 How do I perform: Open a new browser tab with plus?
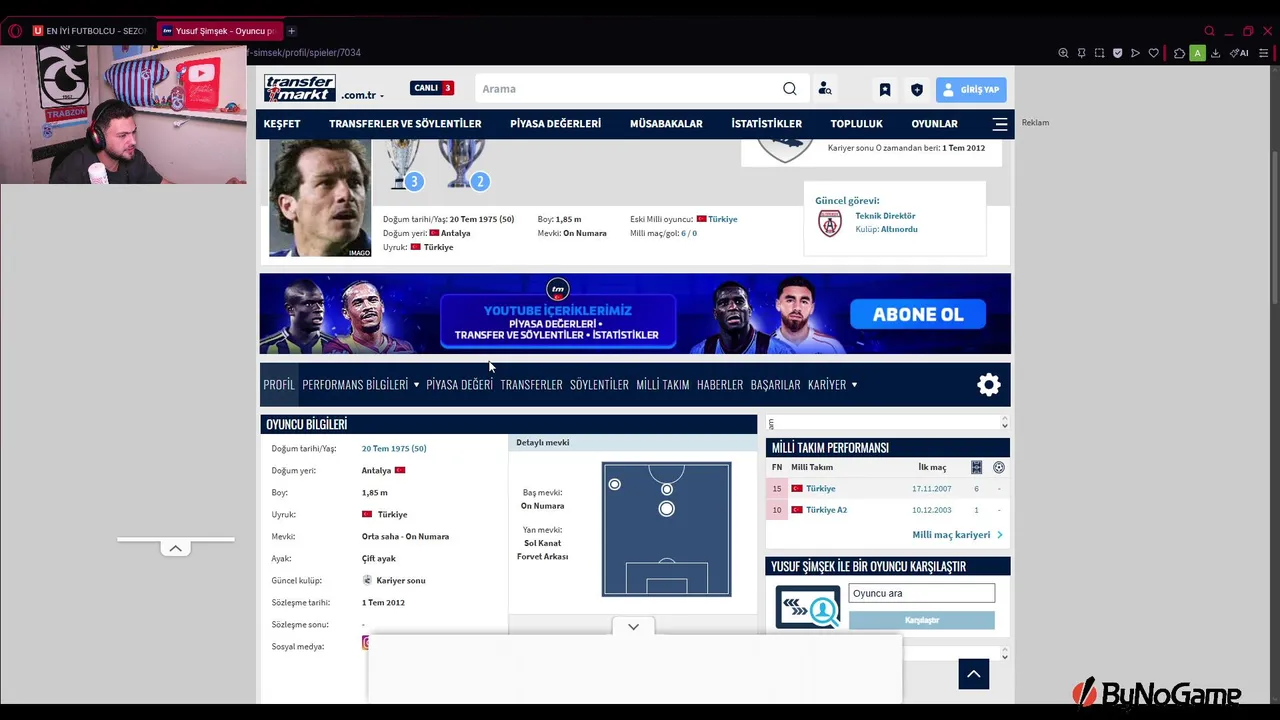click(x=291, y=31)
